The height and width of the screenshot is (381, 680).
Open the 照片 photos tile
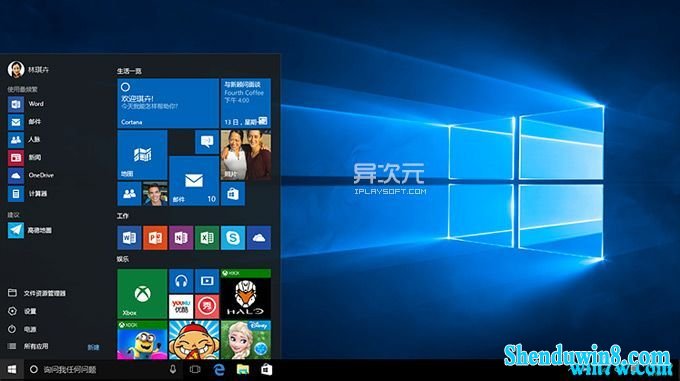tap(245, 155)
